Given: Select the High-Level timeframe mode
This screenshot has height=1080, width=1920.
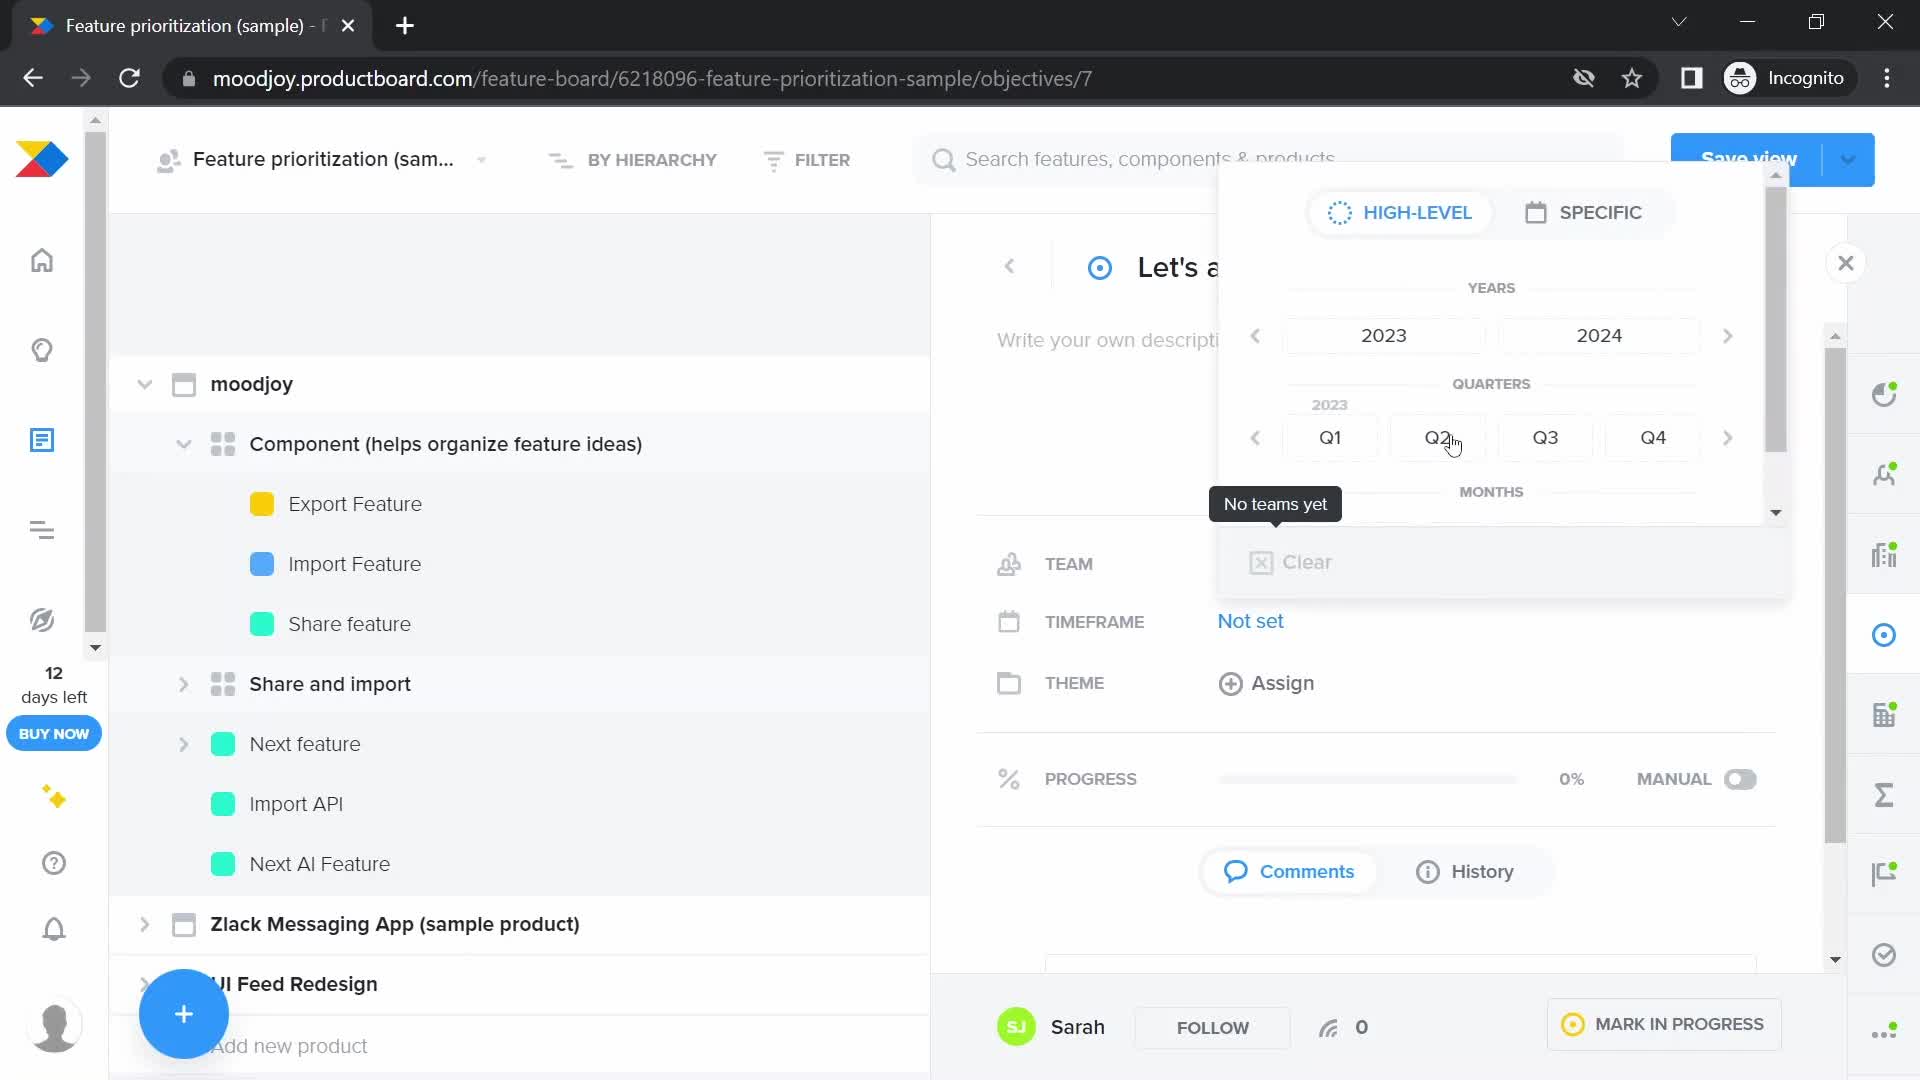Looking at the screenshot, I should click(1400, 213).
